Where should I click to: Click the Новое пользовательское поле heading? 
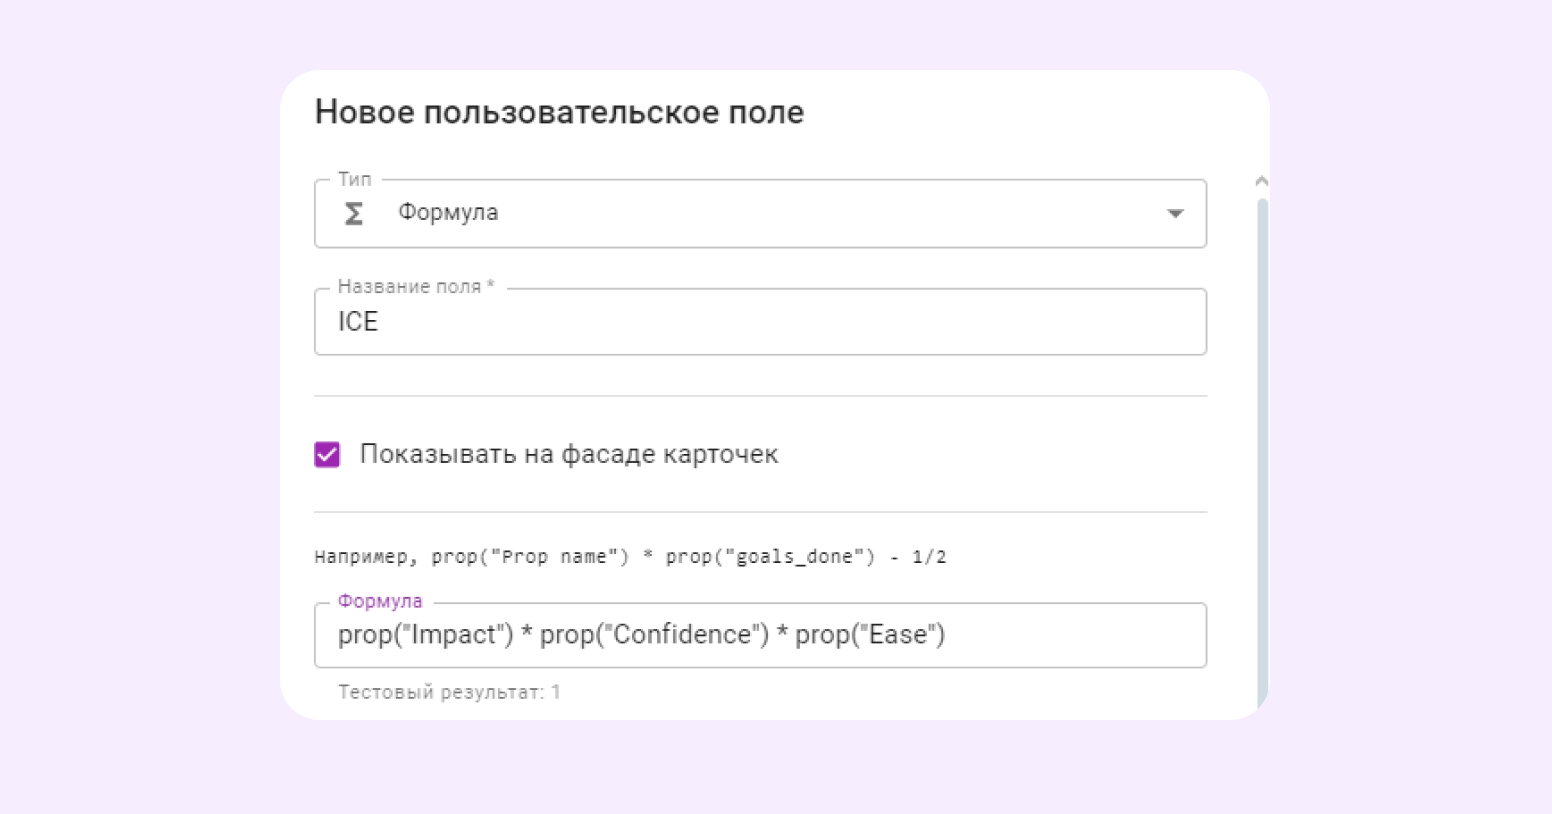[x=559, y=112]
